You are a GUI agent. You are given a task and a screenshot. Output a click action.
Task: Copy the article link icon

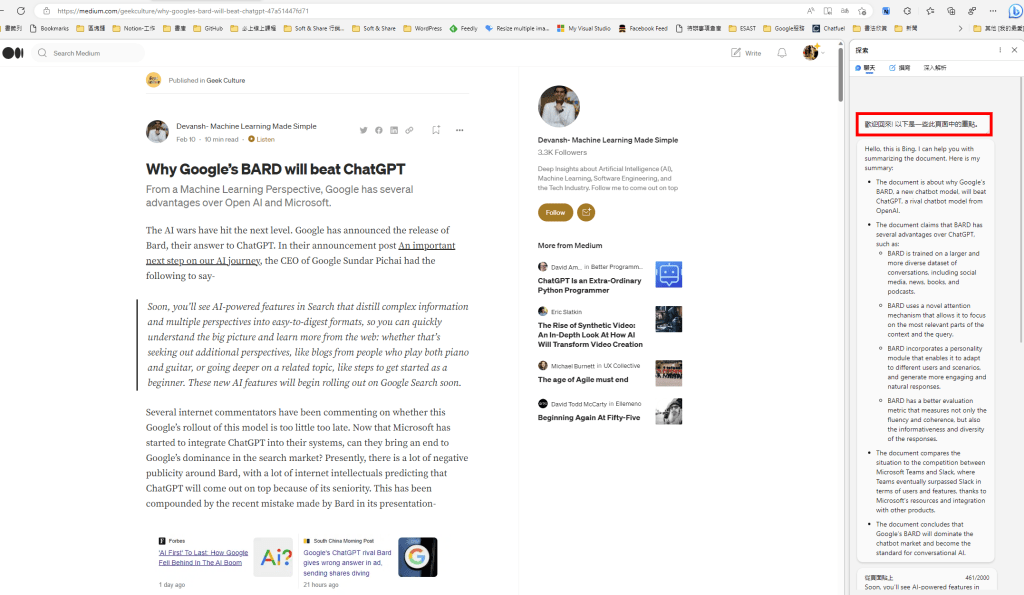409,130
